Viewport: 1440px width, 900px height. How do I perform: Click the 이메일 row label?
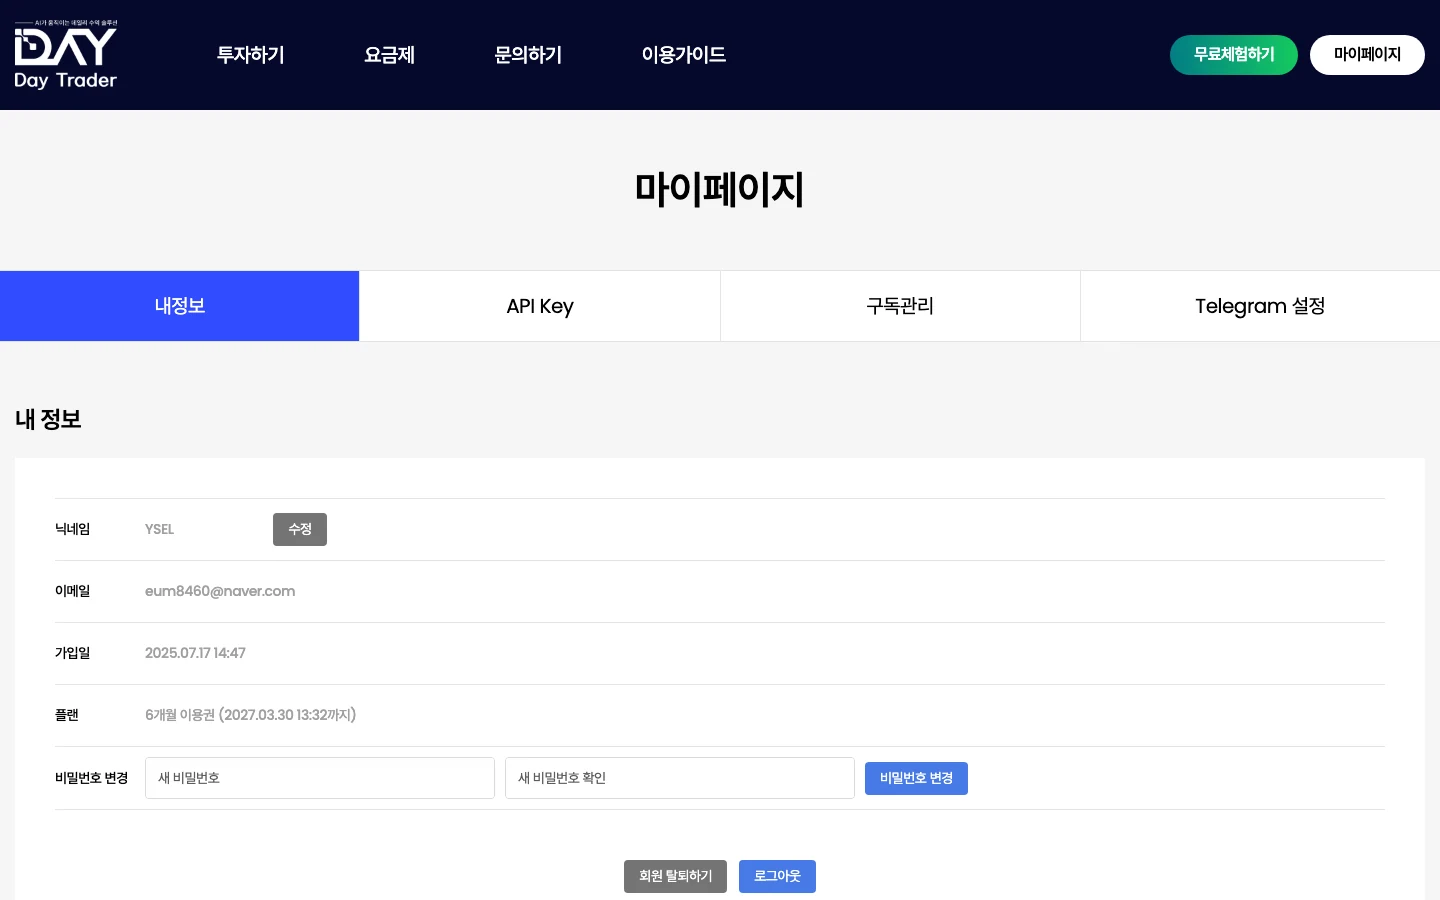[72, 591]
